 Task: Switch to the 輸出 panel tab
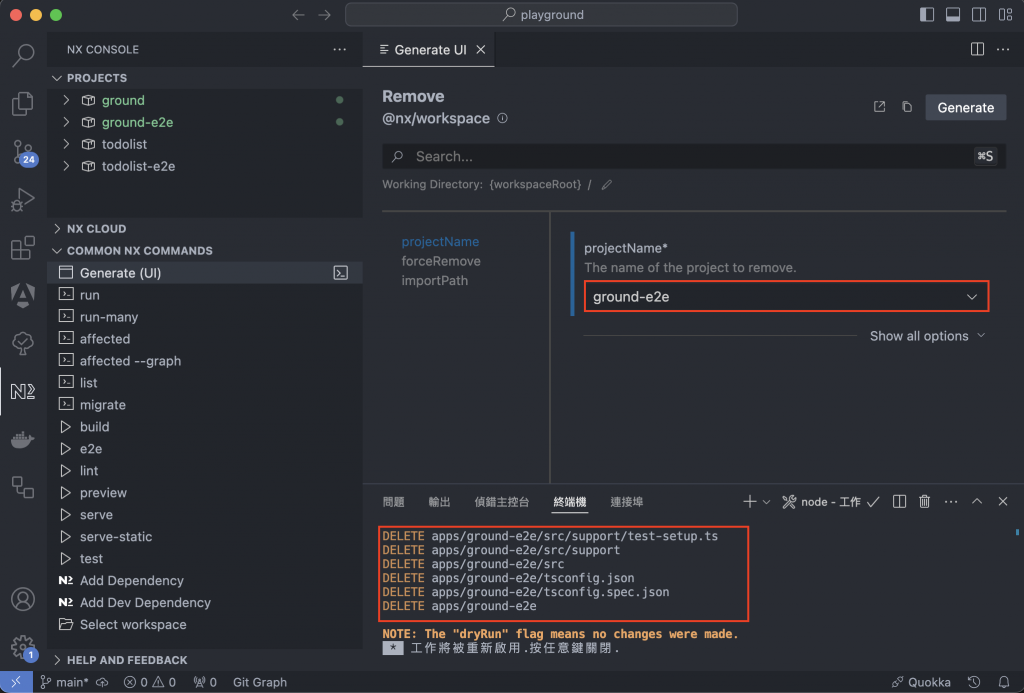[440, 502]
